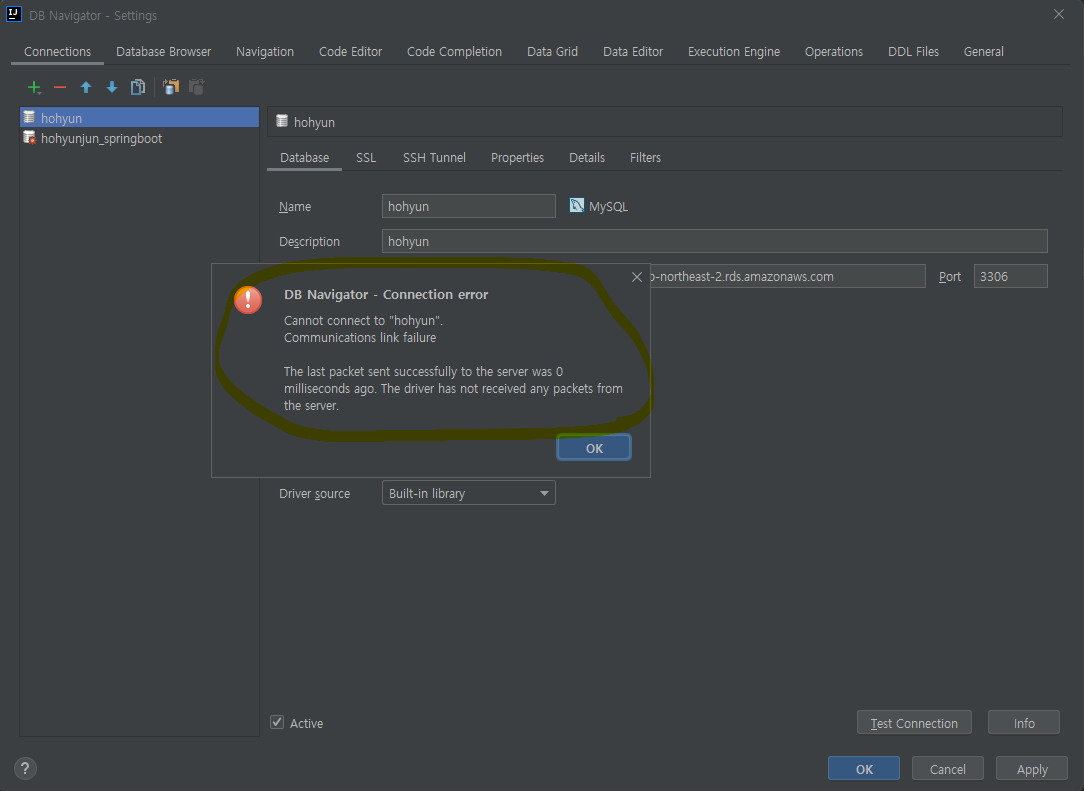Open the SSH Tunnel sub-tab
1084x791 pixels.
click(434, 158)
